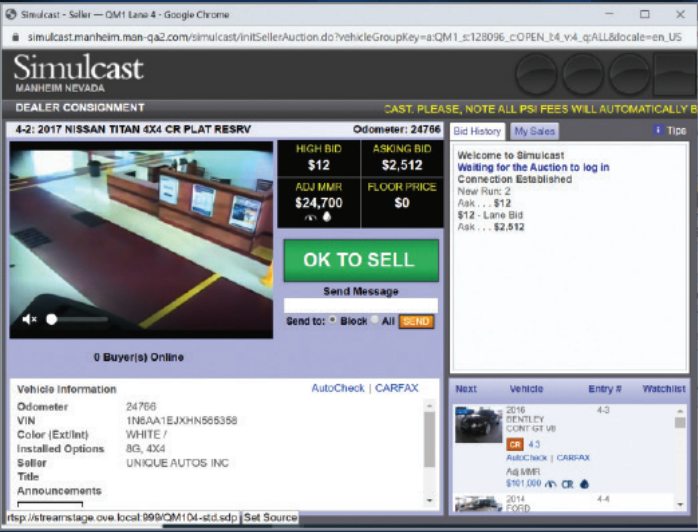Select the Block send-to radio option
This screenshot has width=698, height=532.
point(335,321)
